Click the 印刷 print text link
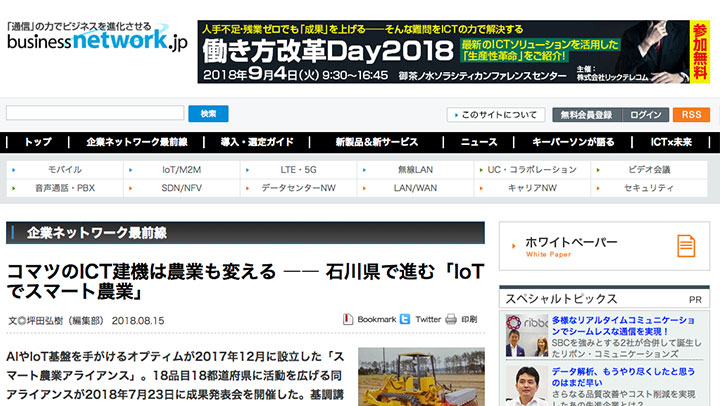720x406 pixels. coord(469,319)
